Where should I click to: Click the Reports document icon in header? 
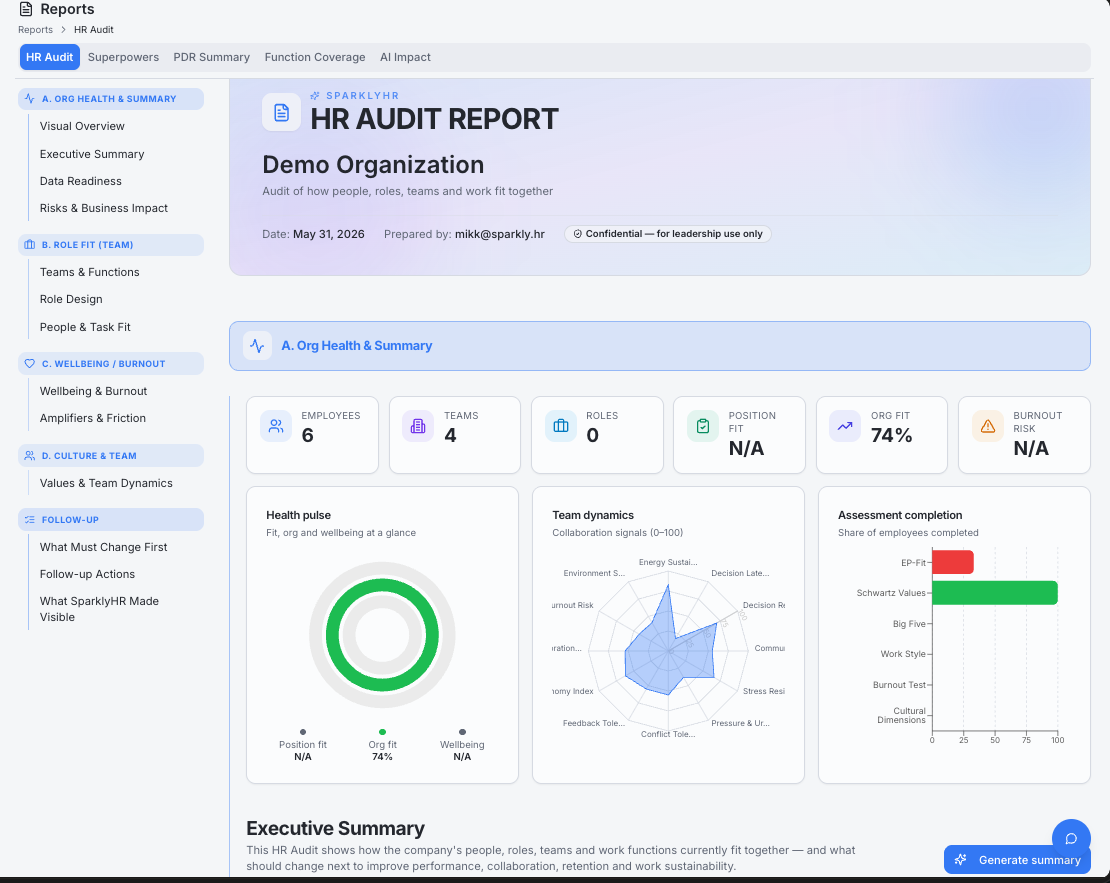point(25,9)
